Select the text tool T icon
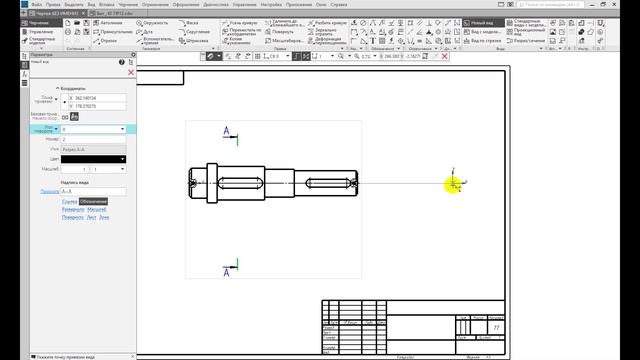This screenshot has height=360, width=640. click(x=373, y=40)
